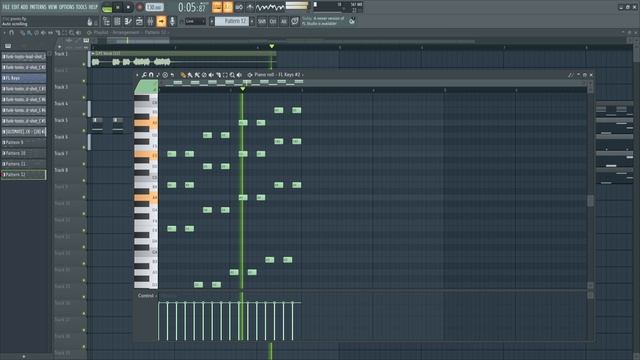
Task: Select the piano roll mute tool
Action: [x=211, y=75]
